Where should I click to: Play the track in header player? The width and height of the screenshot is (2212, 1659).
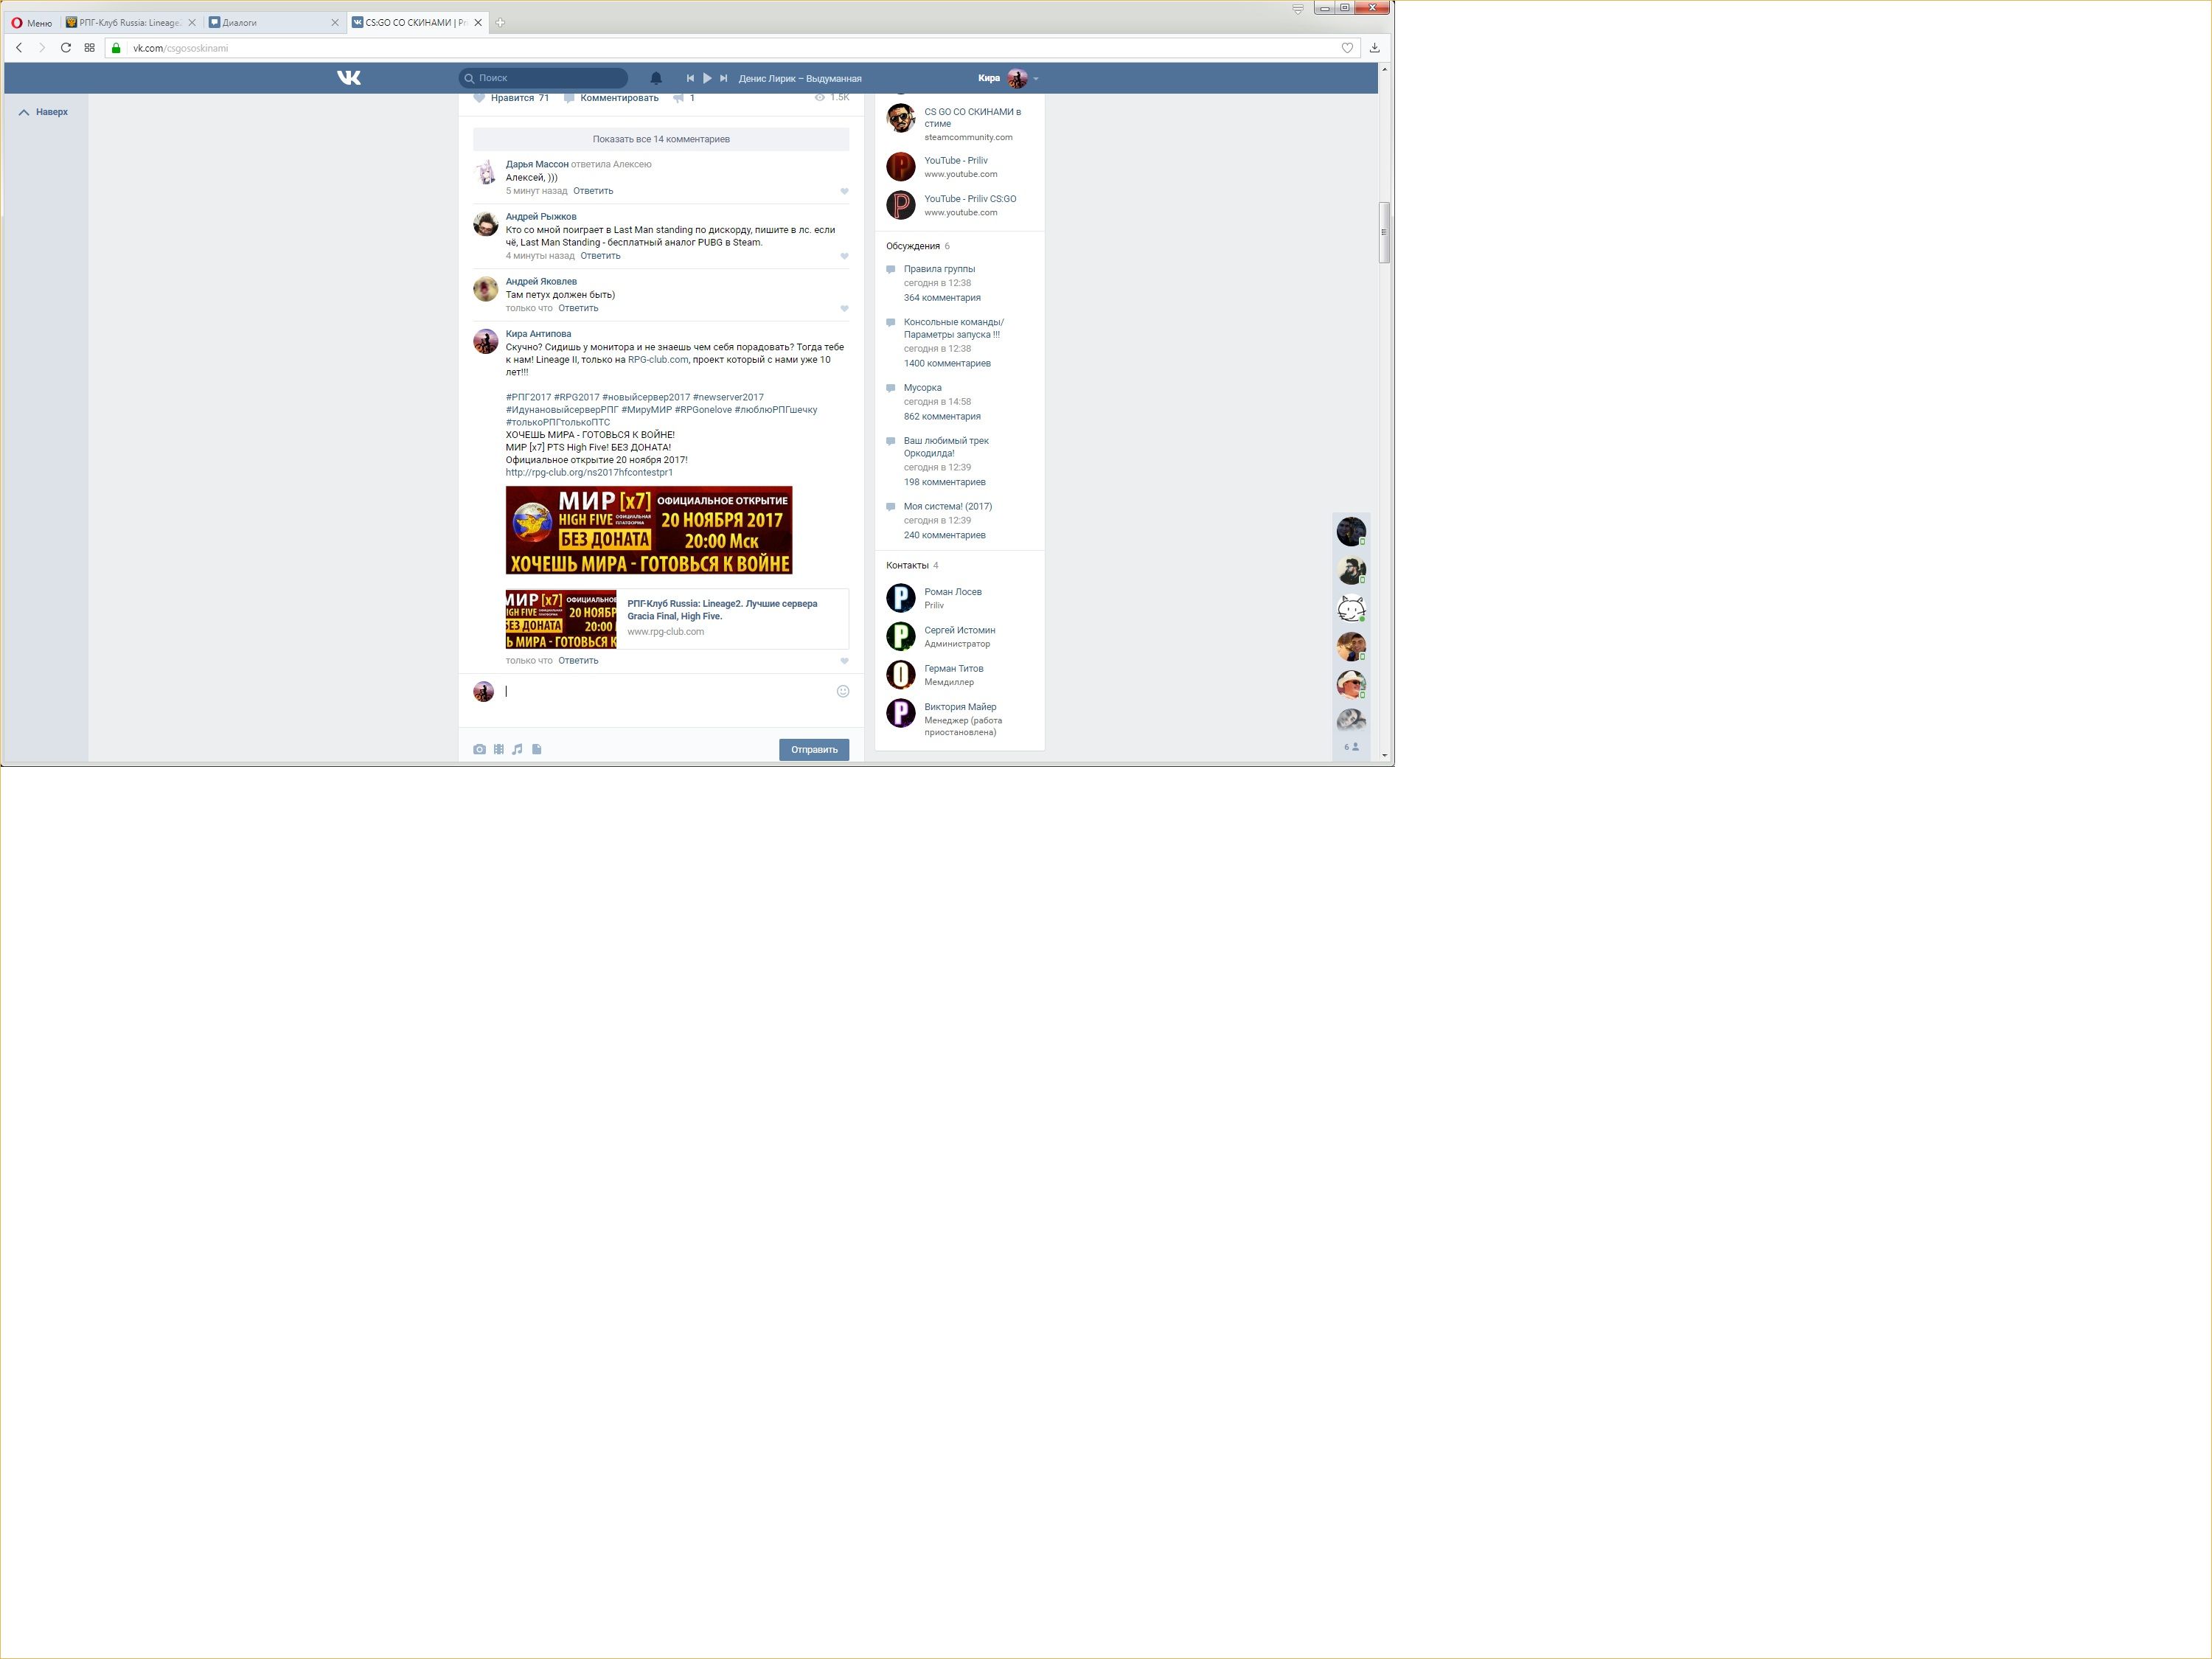point(707,78)
